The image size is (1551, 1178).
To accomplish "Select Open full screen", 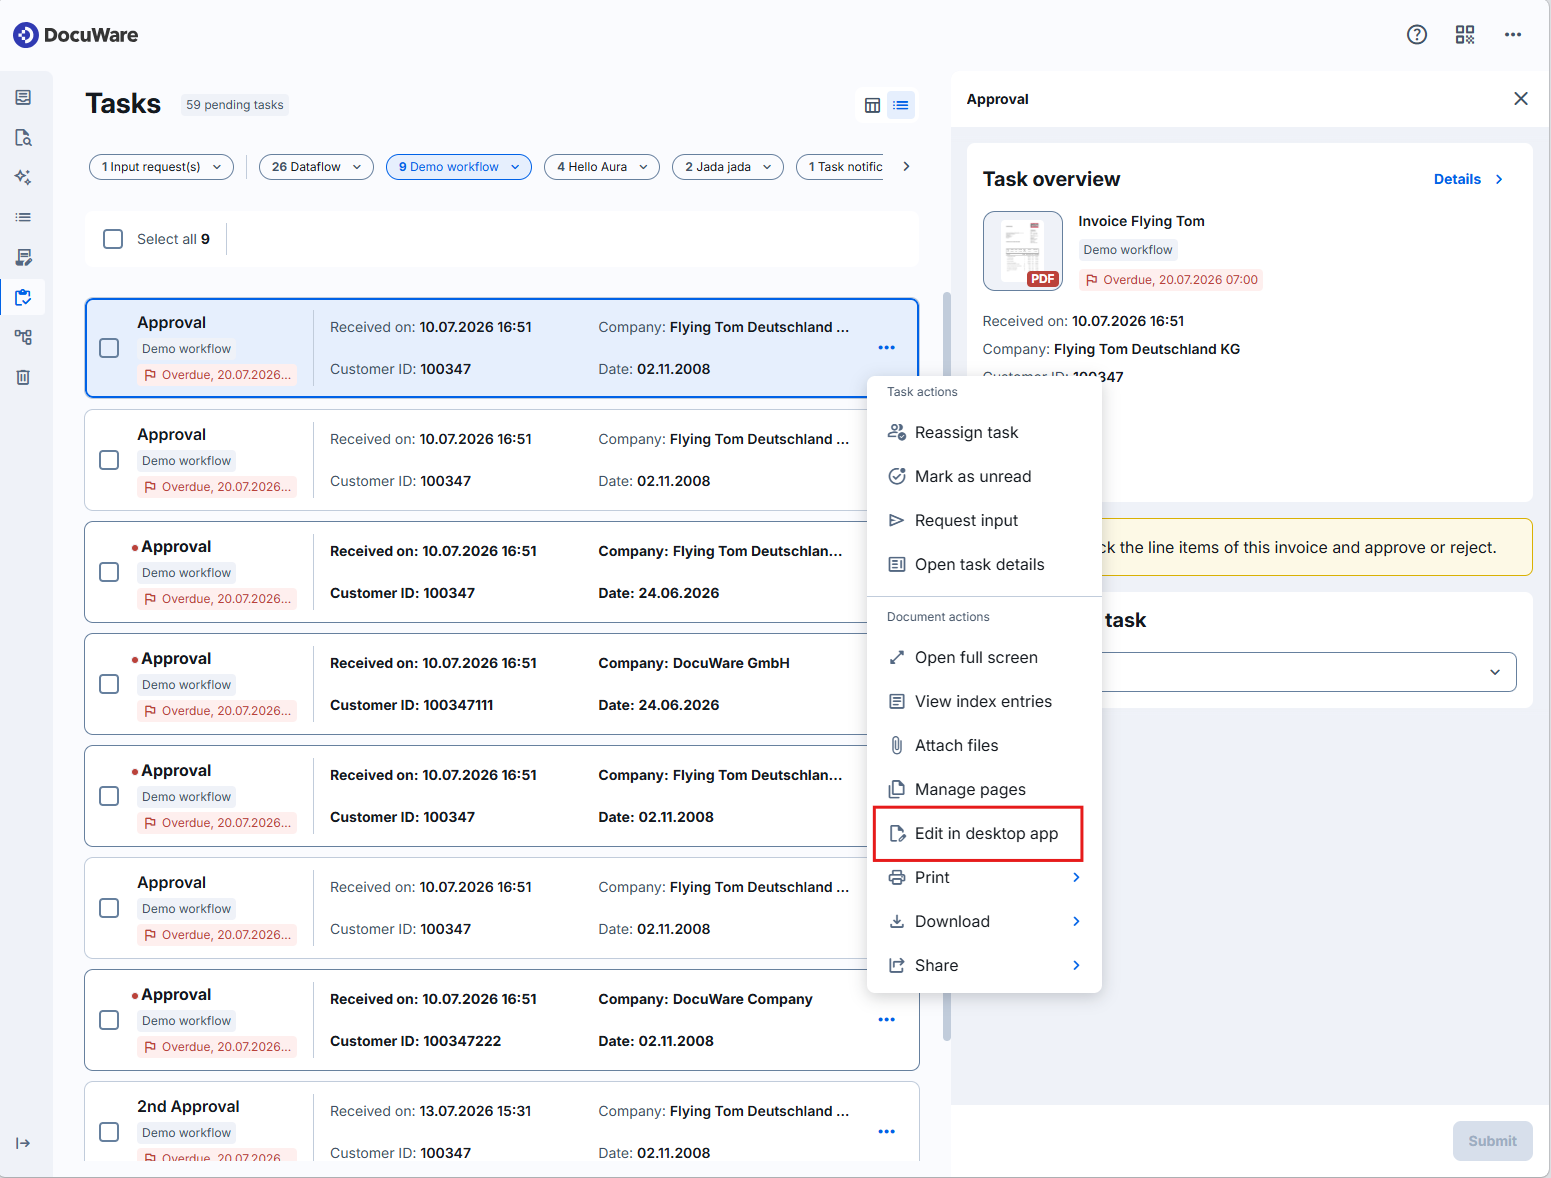I will tap(984, 658).
